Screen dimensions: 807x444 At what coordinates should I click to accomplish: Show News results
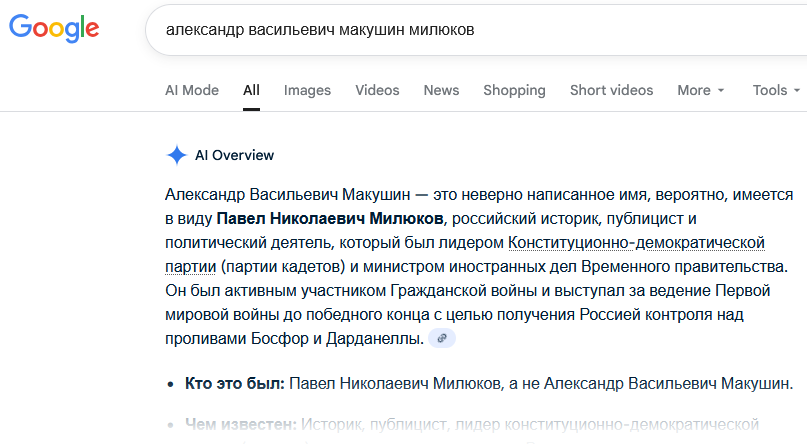[x=441, y=90]
